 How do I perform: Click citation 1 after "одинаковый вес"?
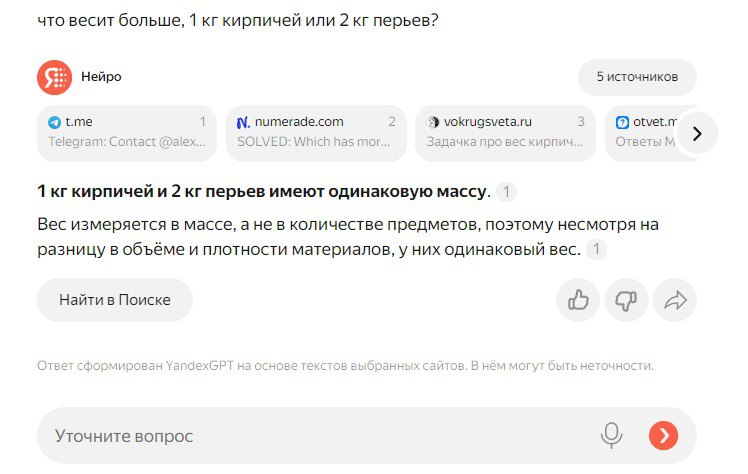597,250
